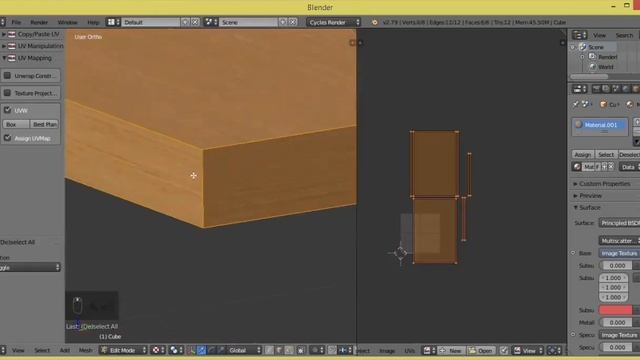
Task: Open outliner View menu
Action: click(x=599, y=36)
